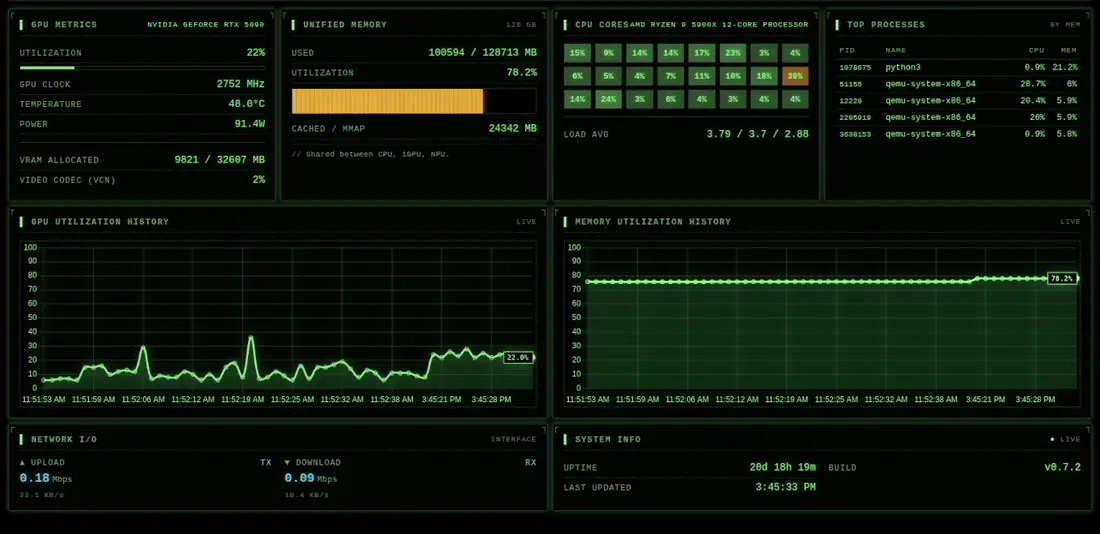Click the Video Codec (VCN) row
The image size is (1100, 534).
[x=142, y=180]
